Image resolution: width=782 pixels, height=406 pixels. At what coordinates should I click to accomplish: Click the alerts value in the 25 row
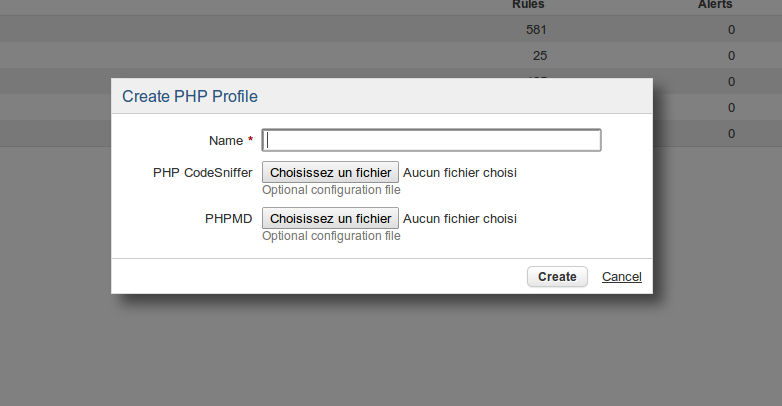[731, 55]
